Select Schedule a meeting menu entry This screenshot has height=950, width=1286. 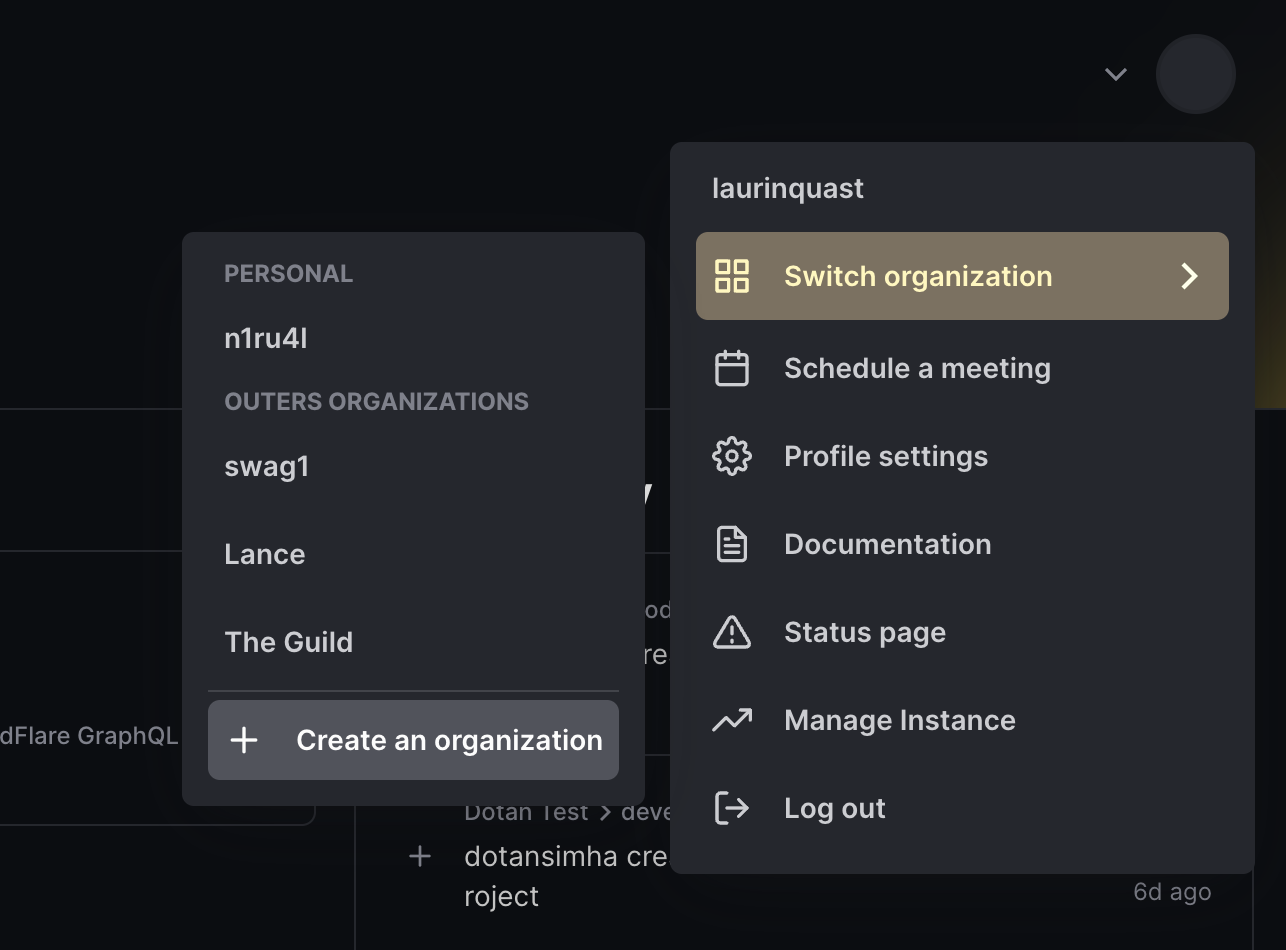point(917,368)
